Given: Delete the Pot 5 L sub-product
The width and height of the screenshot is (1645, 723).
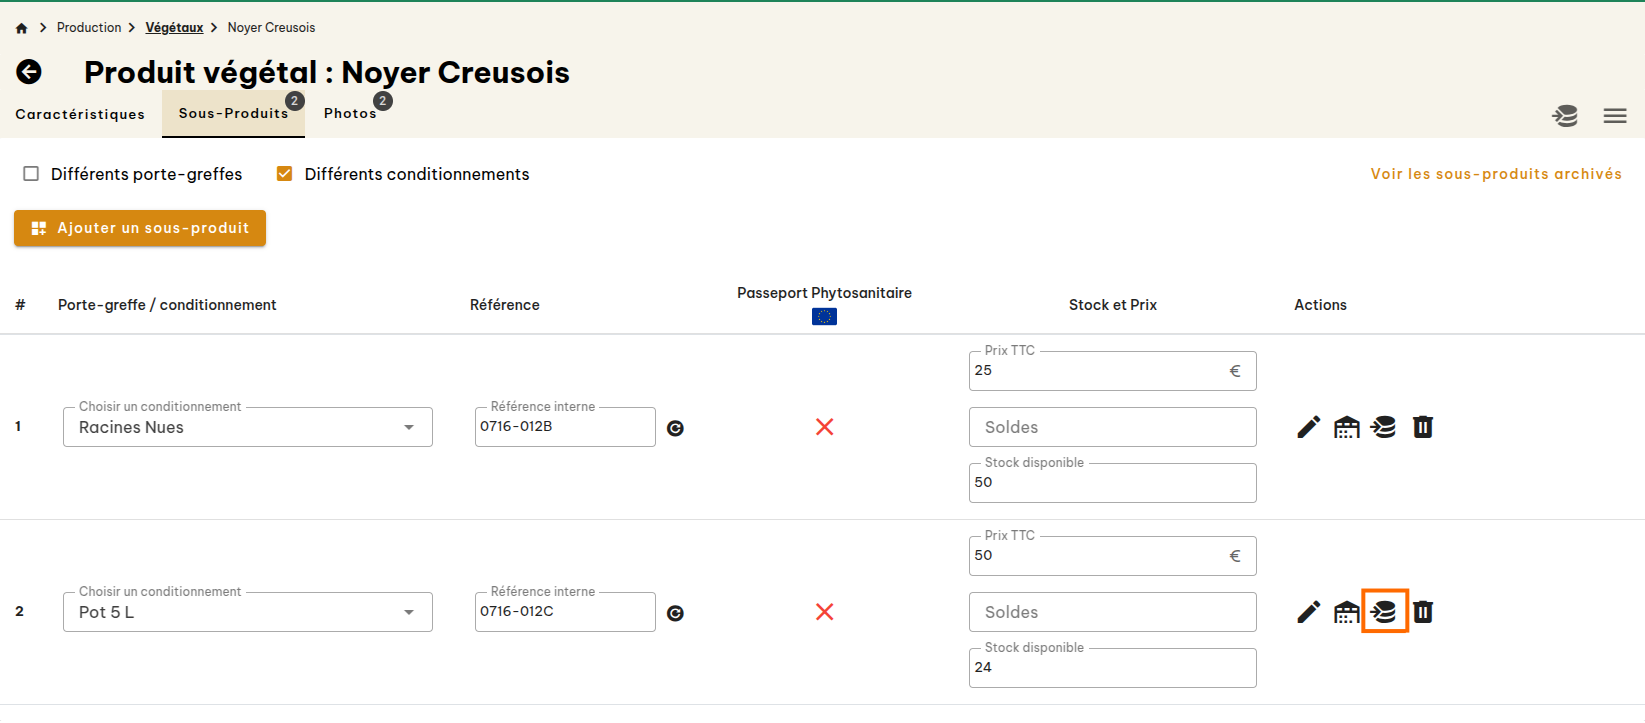Looking at the screenshot, I should click(x=1423, y=612).
